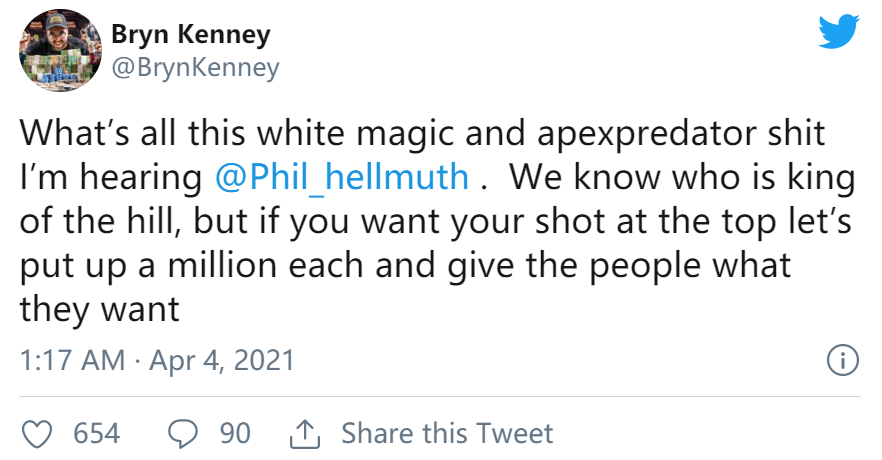Click the share upload arrow icon

point(305,434)
